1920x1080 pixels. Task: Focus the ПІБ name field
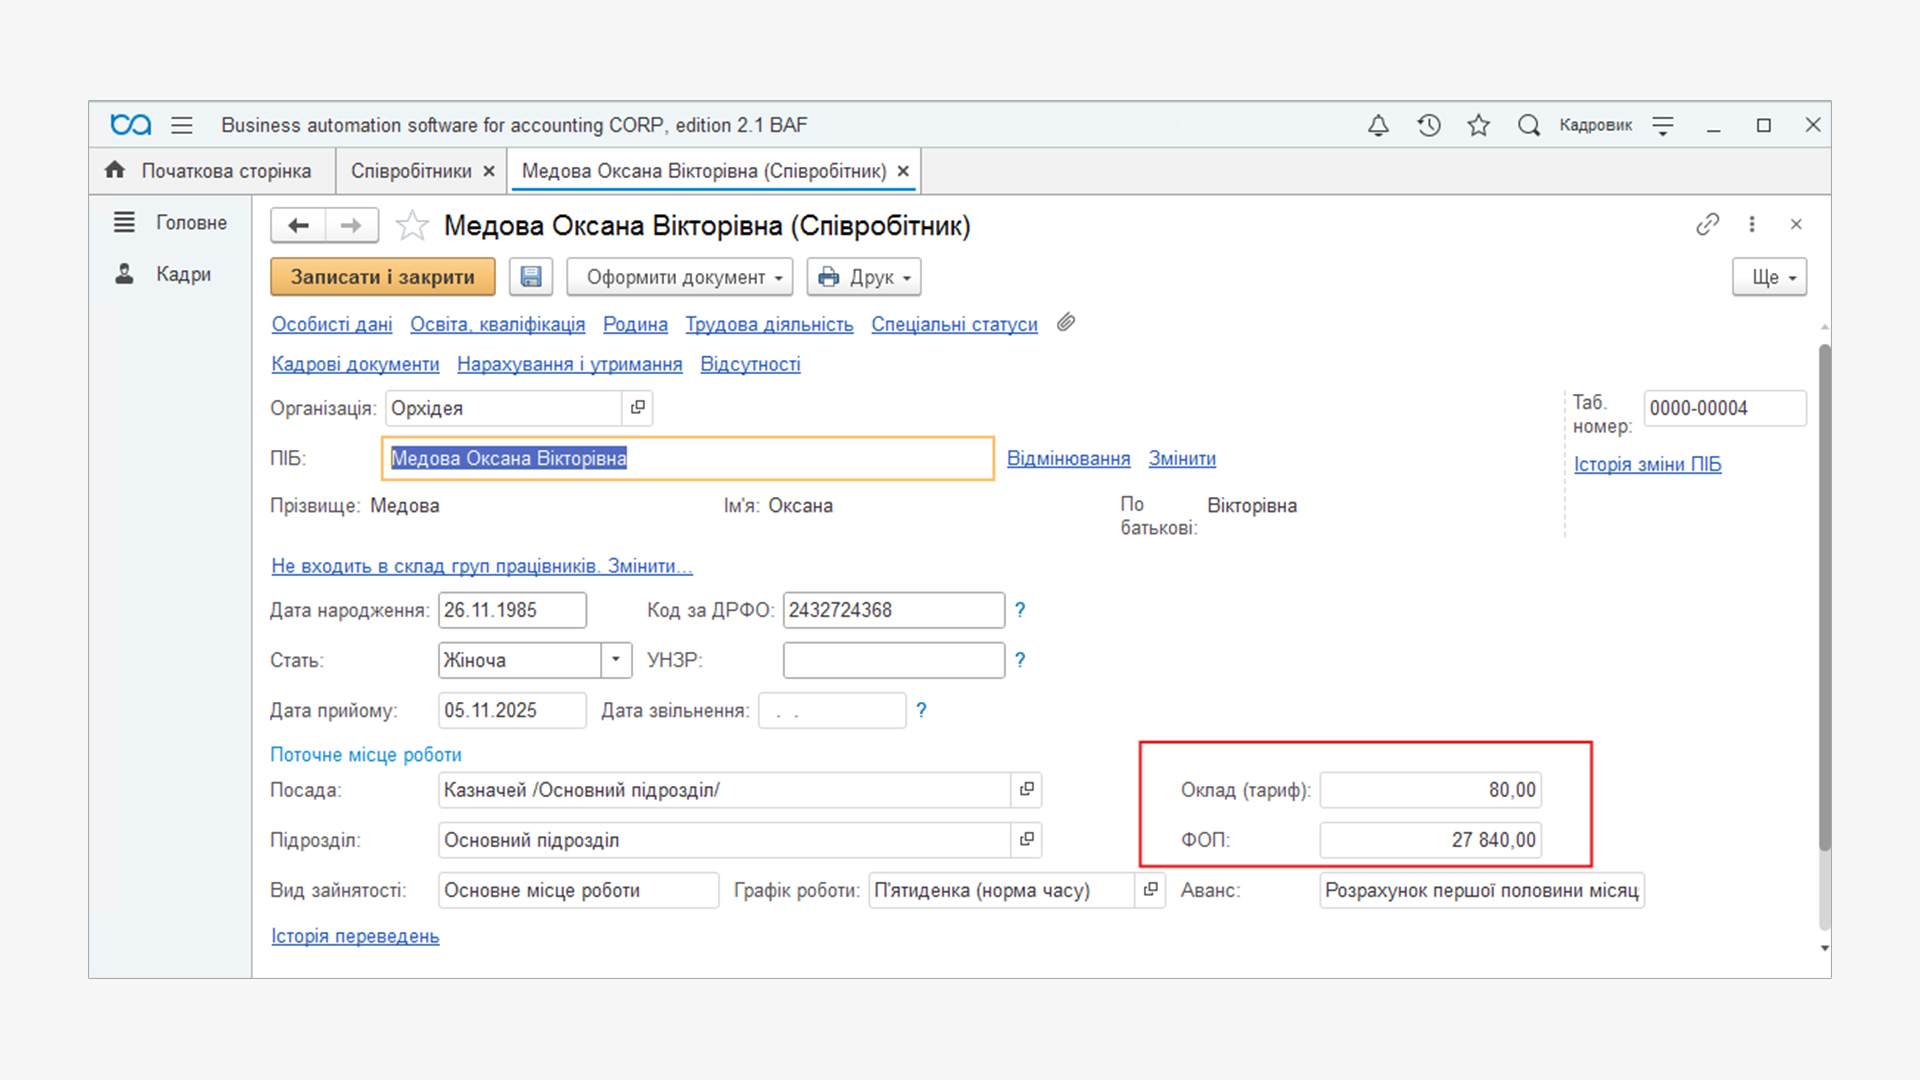(x=688, y=458)
